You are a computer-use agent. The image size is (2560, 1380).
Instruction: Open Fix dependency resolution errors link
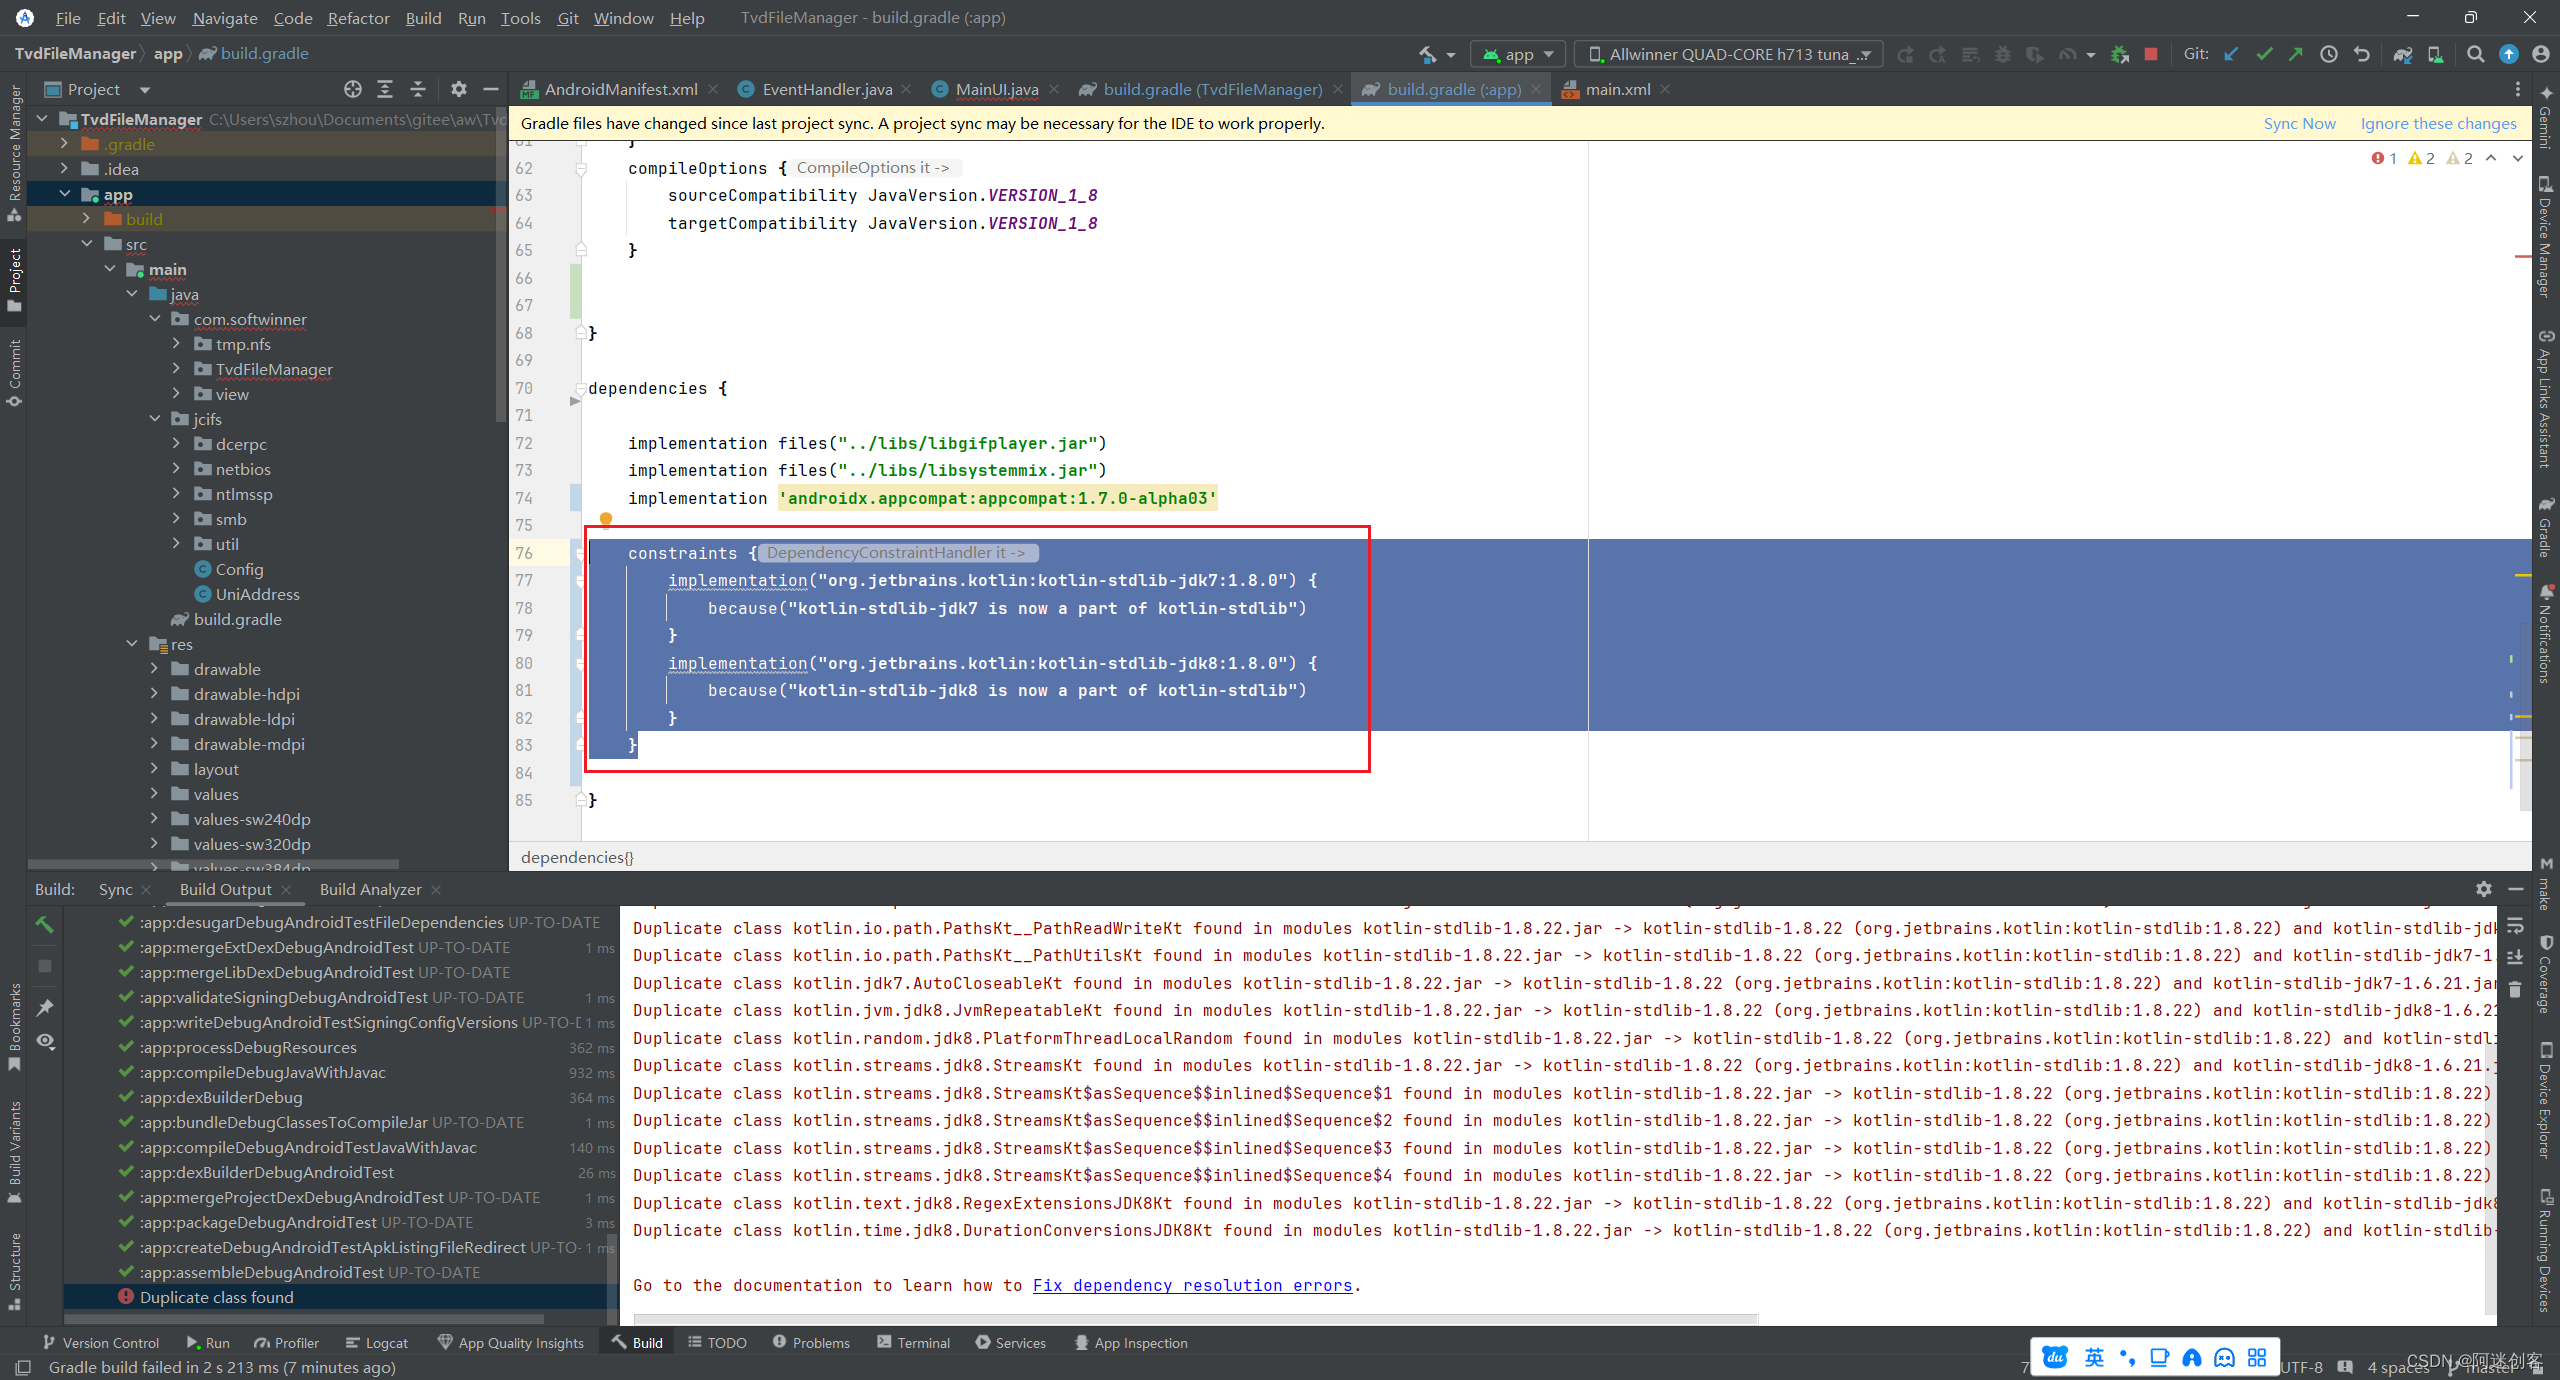1192,1285
